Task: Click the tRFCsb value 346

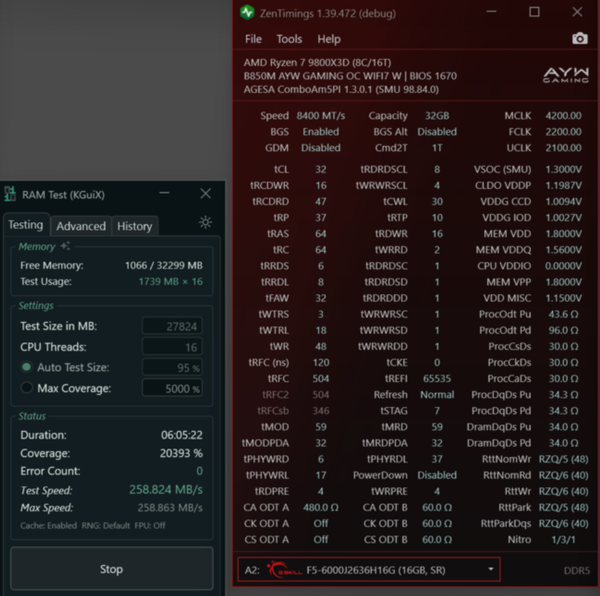Action: pos(321,410)
